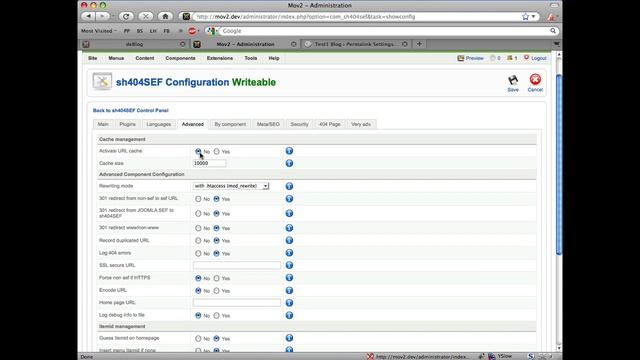Click the Cancel icon
The height and width of the screenshot is (360, 640).
tap(535, 83)
